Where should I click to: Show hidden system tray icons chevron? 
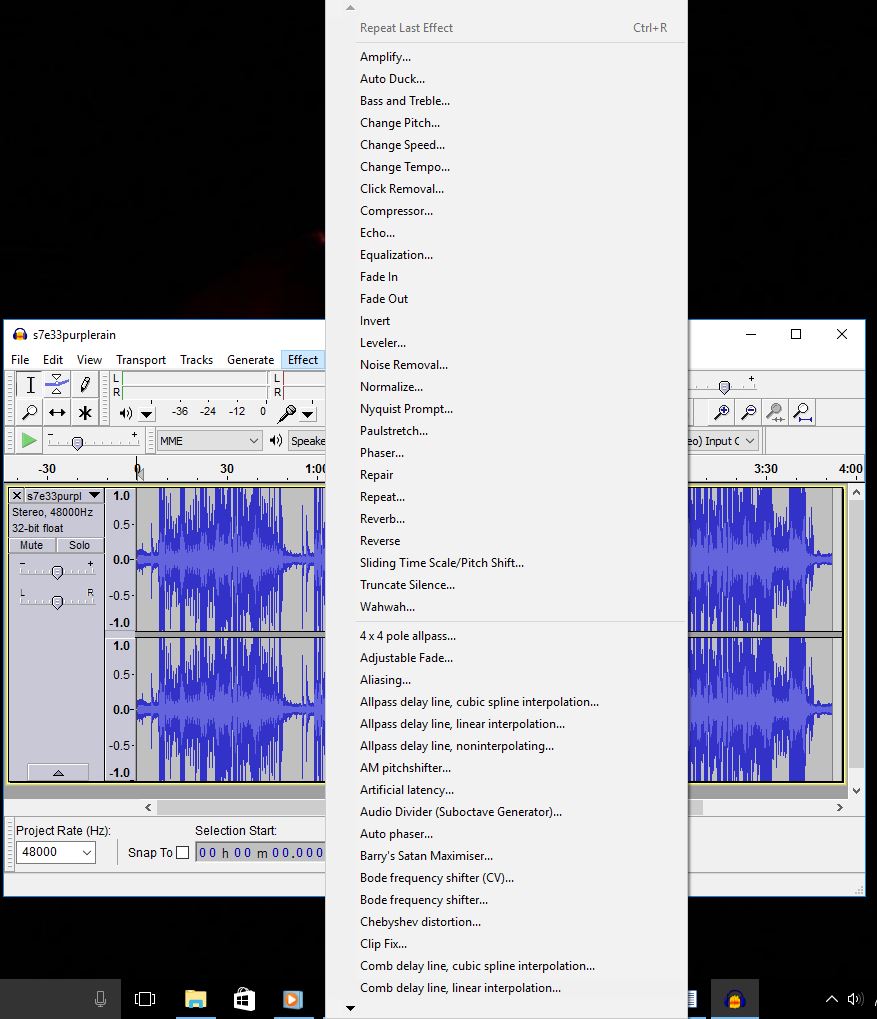(831, 999)
